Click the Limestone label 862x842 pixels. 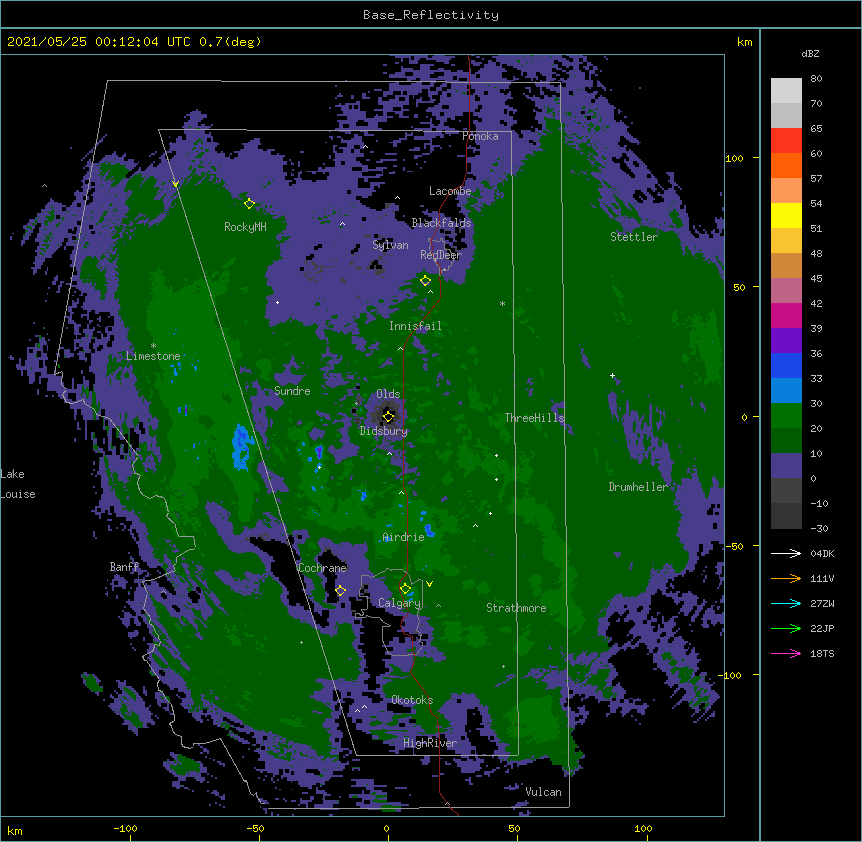(153, 356)
